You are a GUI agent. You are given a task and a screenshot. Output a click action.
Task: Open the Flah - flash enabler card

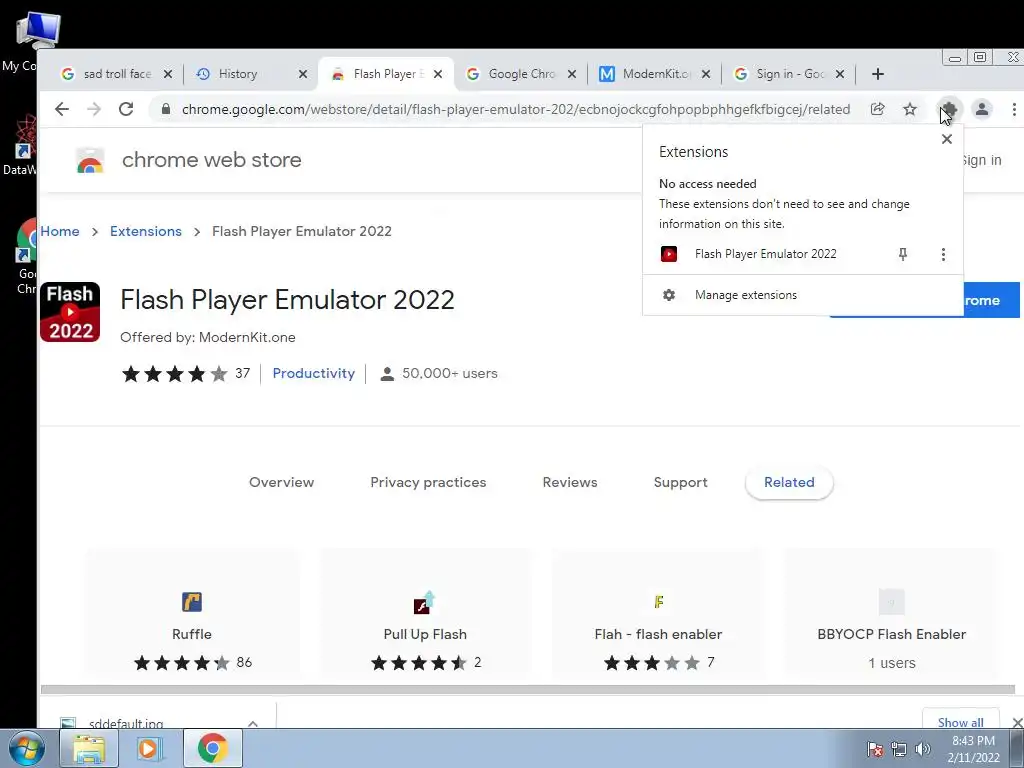tap(658, 614)
